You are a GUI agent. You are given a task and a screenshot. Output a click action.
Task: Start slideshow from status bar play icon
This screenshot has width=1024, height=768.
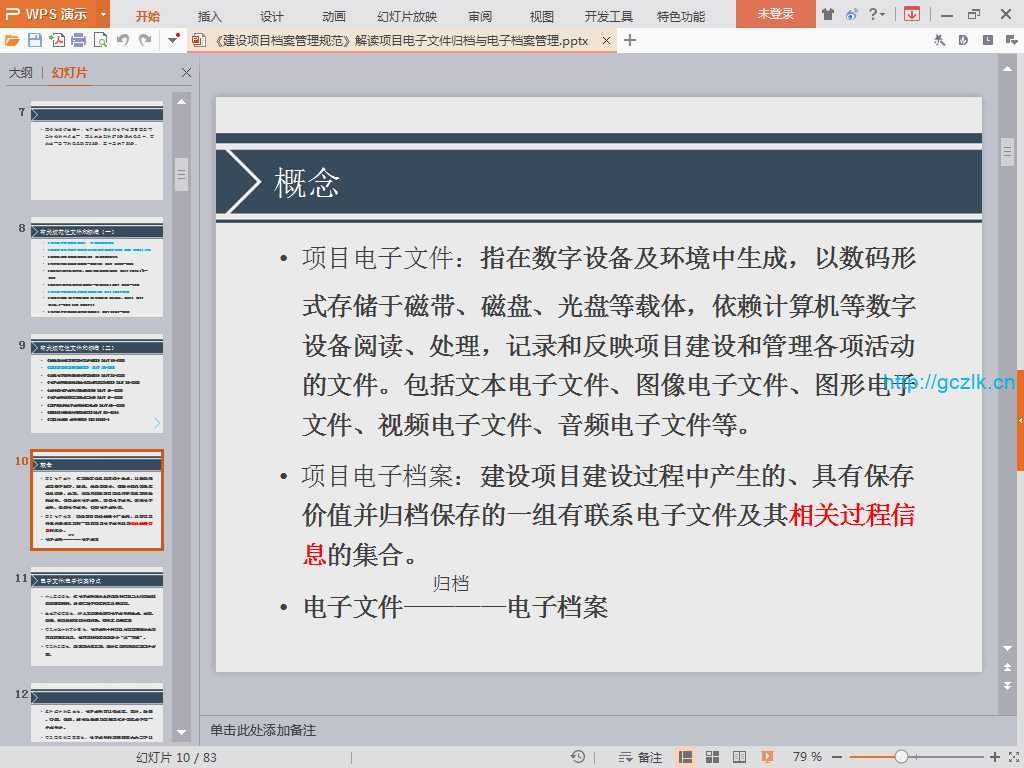point(767,757)
